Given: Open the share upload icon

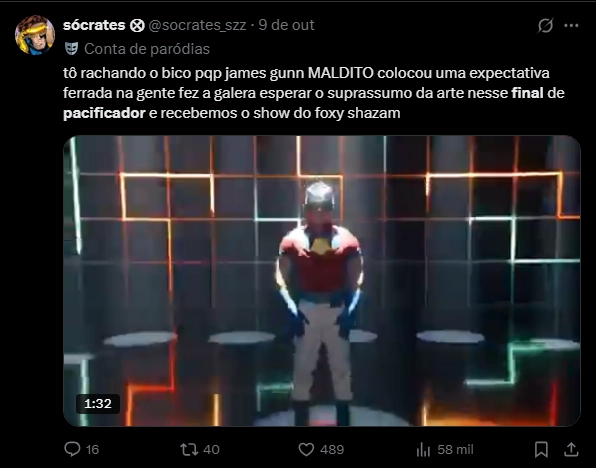Looking at the screenshot, I should coord(571,449).
